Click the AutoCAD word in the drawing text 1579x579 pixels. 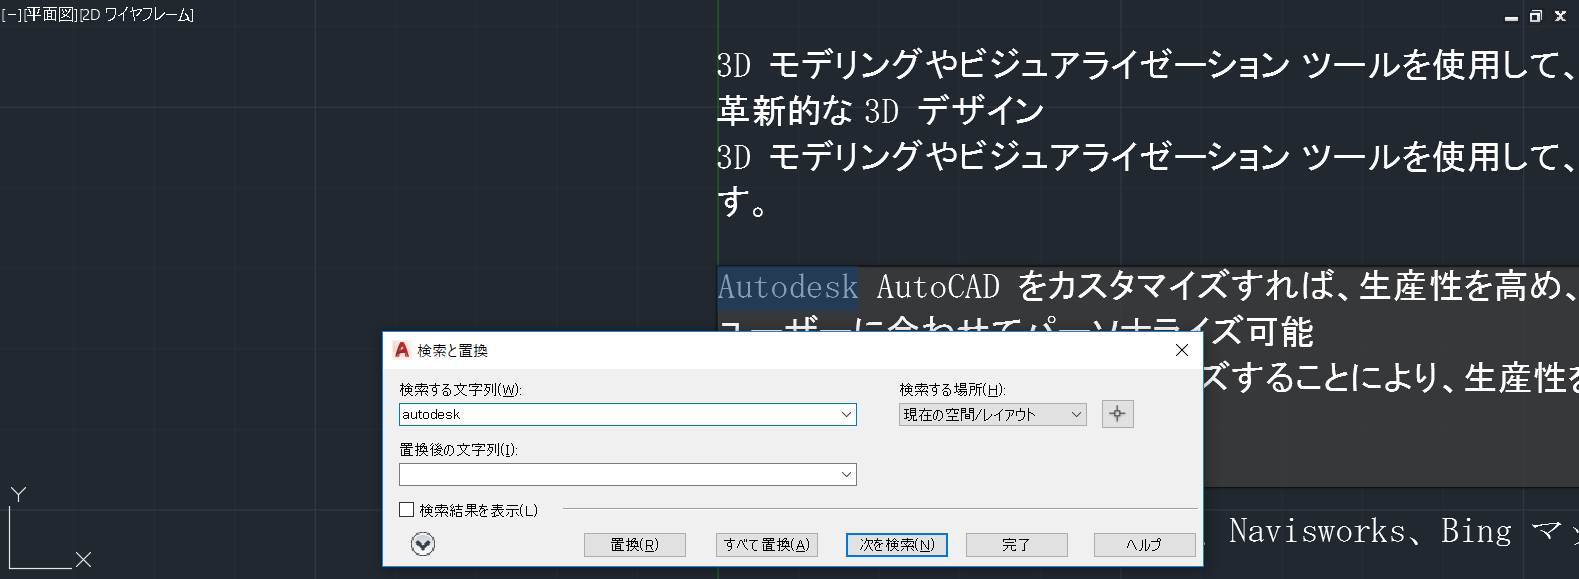pyautogui.click(x=938, y=288)
